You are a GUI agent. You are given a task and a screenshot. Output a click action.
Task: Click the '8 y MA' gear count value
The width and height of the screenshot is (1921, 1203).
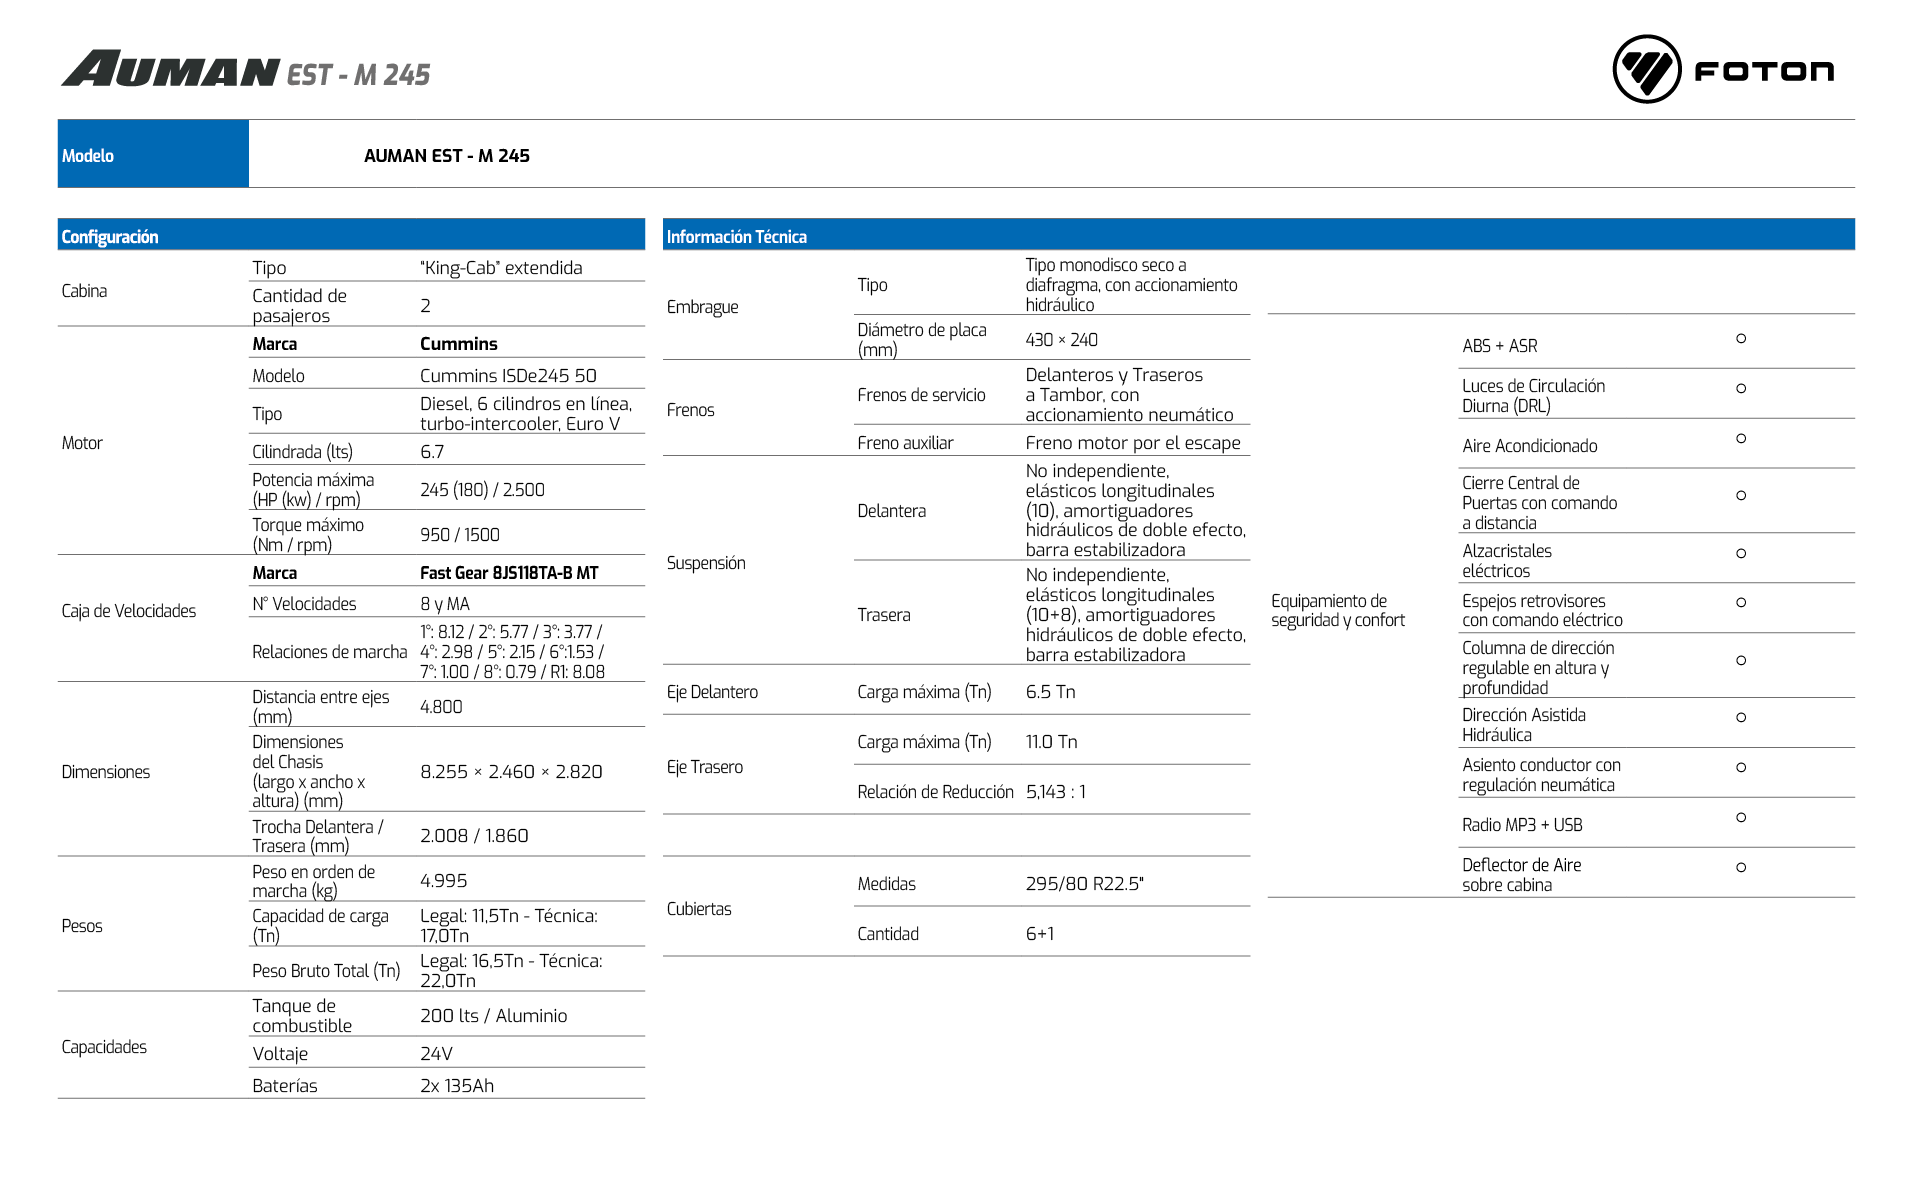[x=445, y=604]
